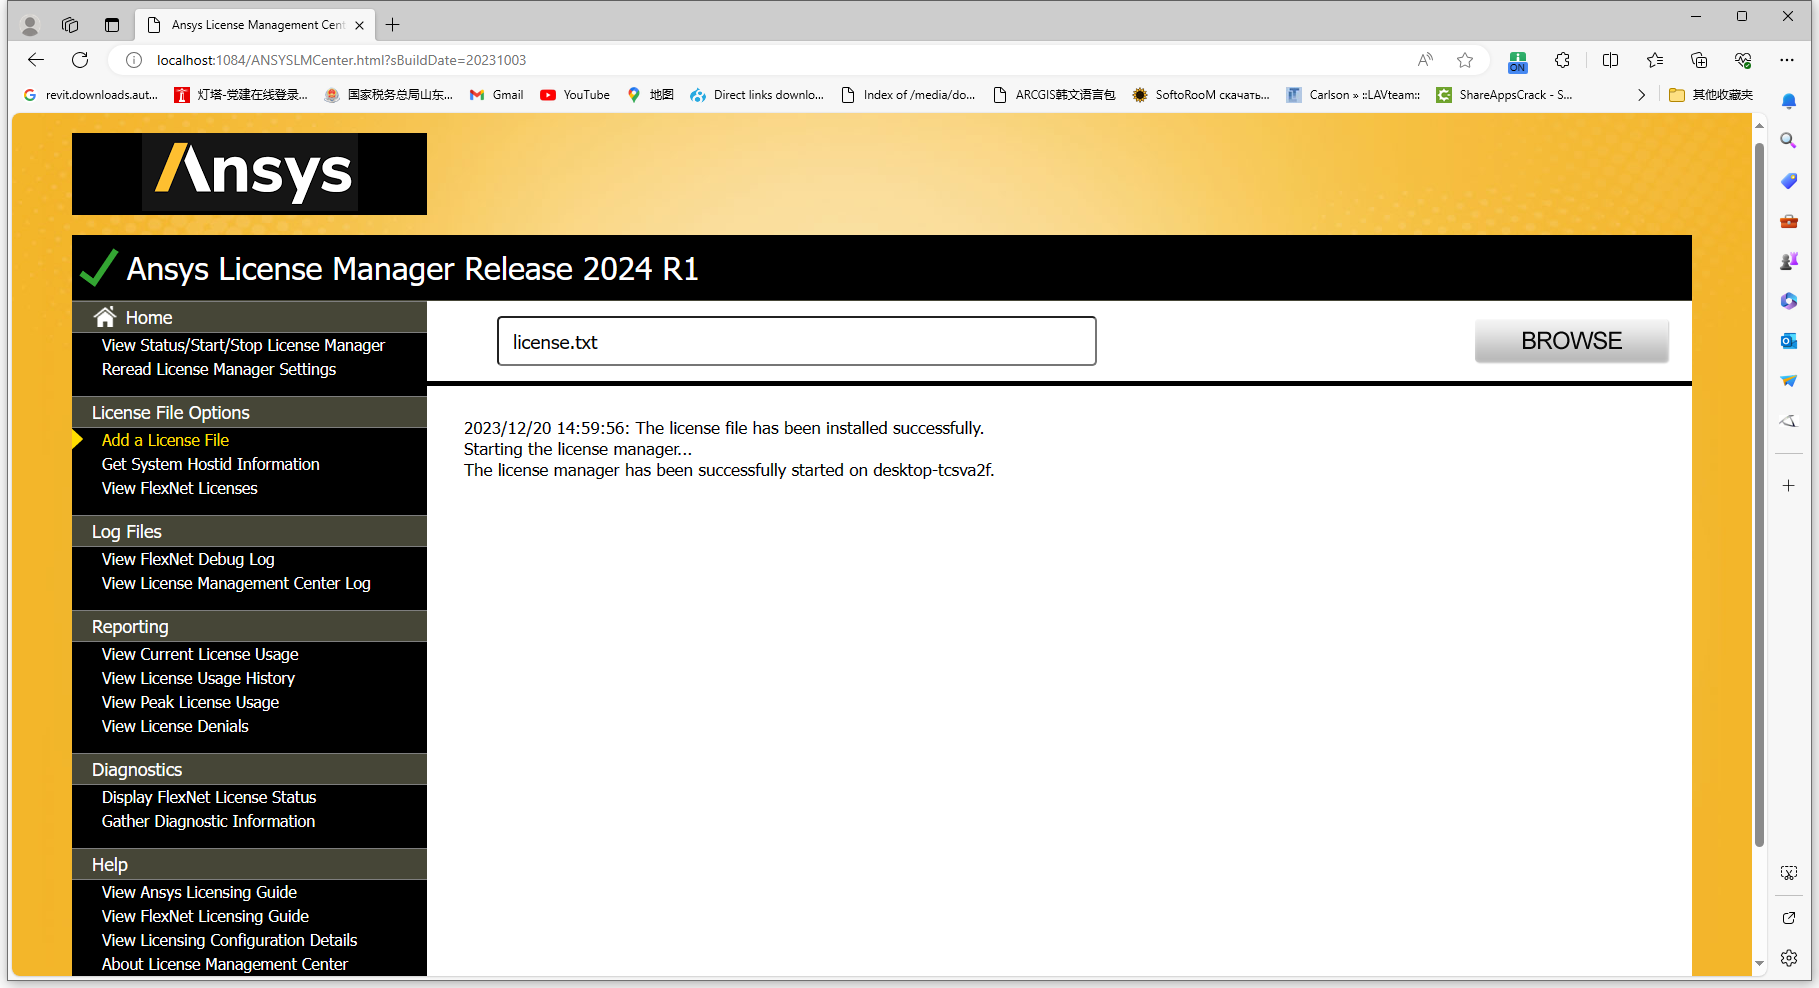The image size is (1819, 988).
Task: Open View Status/Start/Stop License Manager
Action: click(x=243, y=345)
